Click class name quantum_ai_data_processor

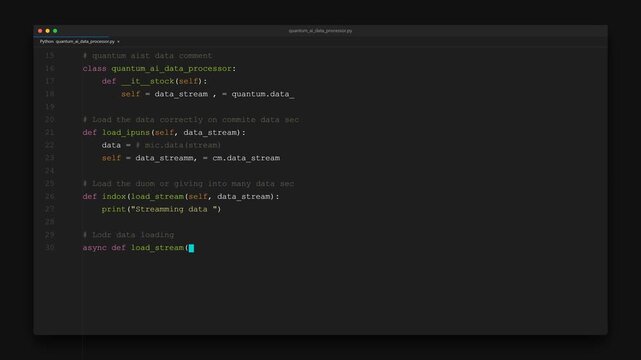pos(171,69)
